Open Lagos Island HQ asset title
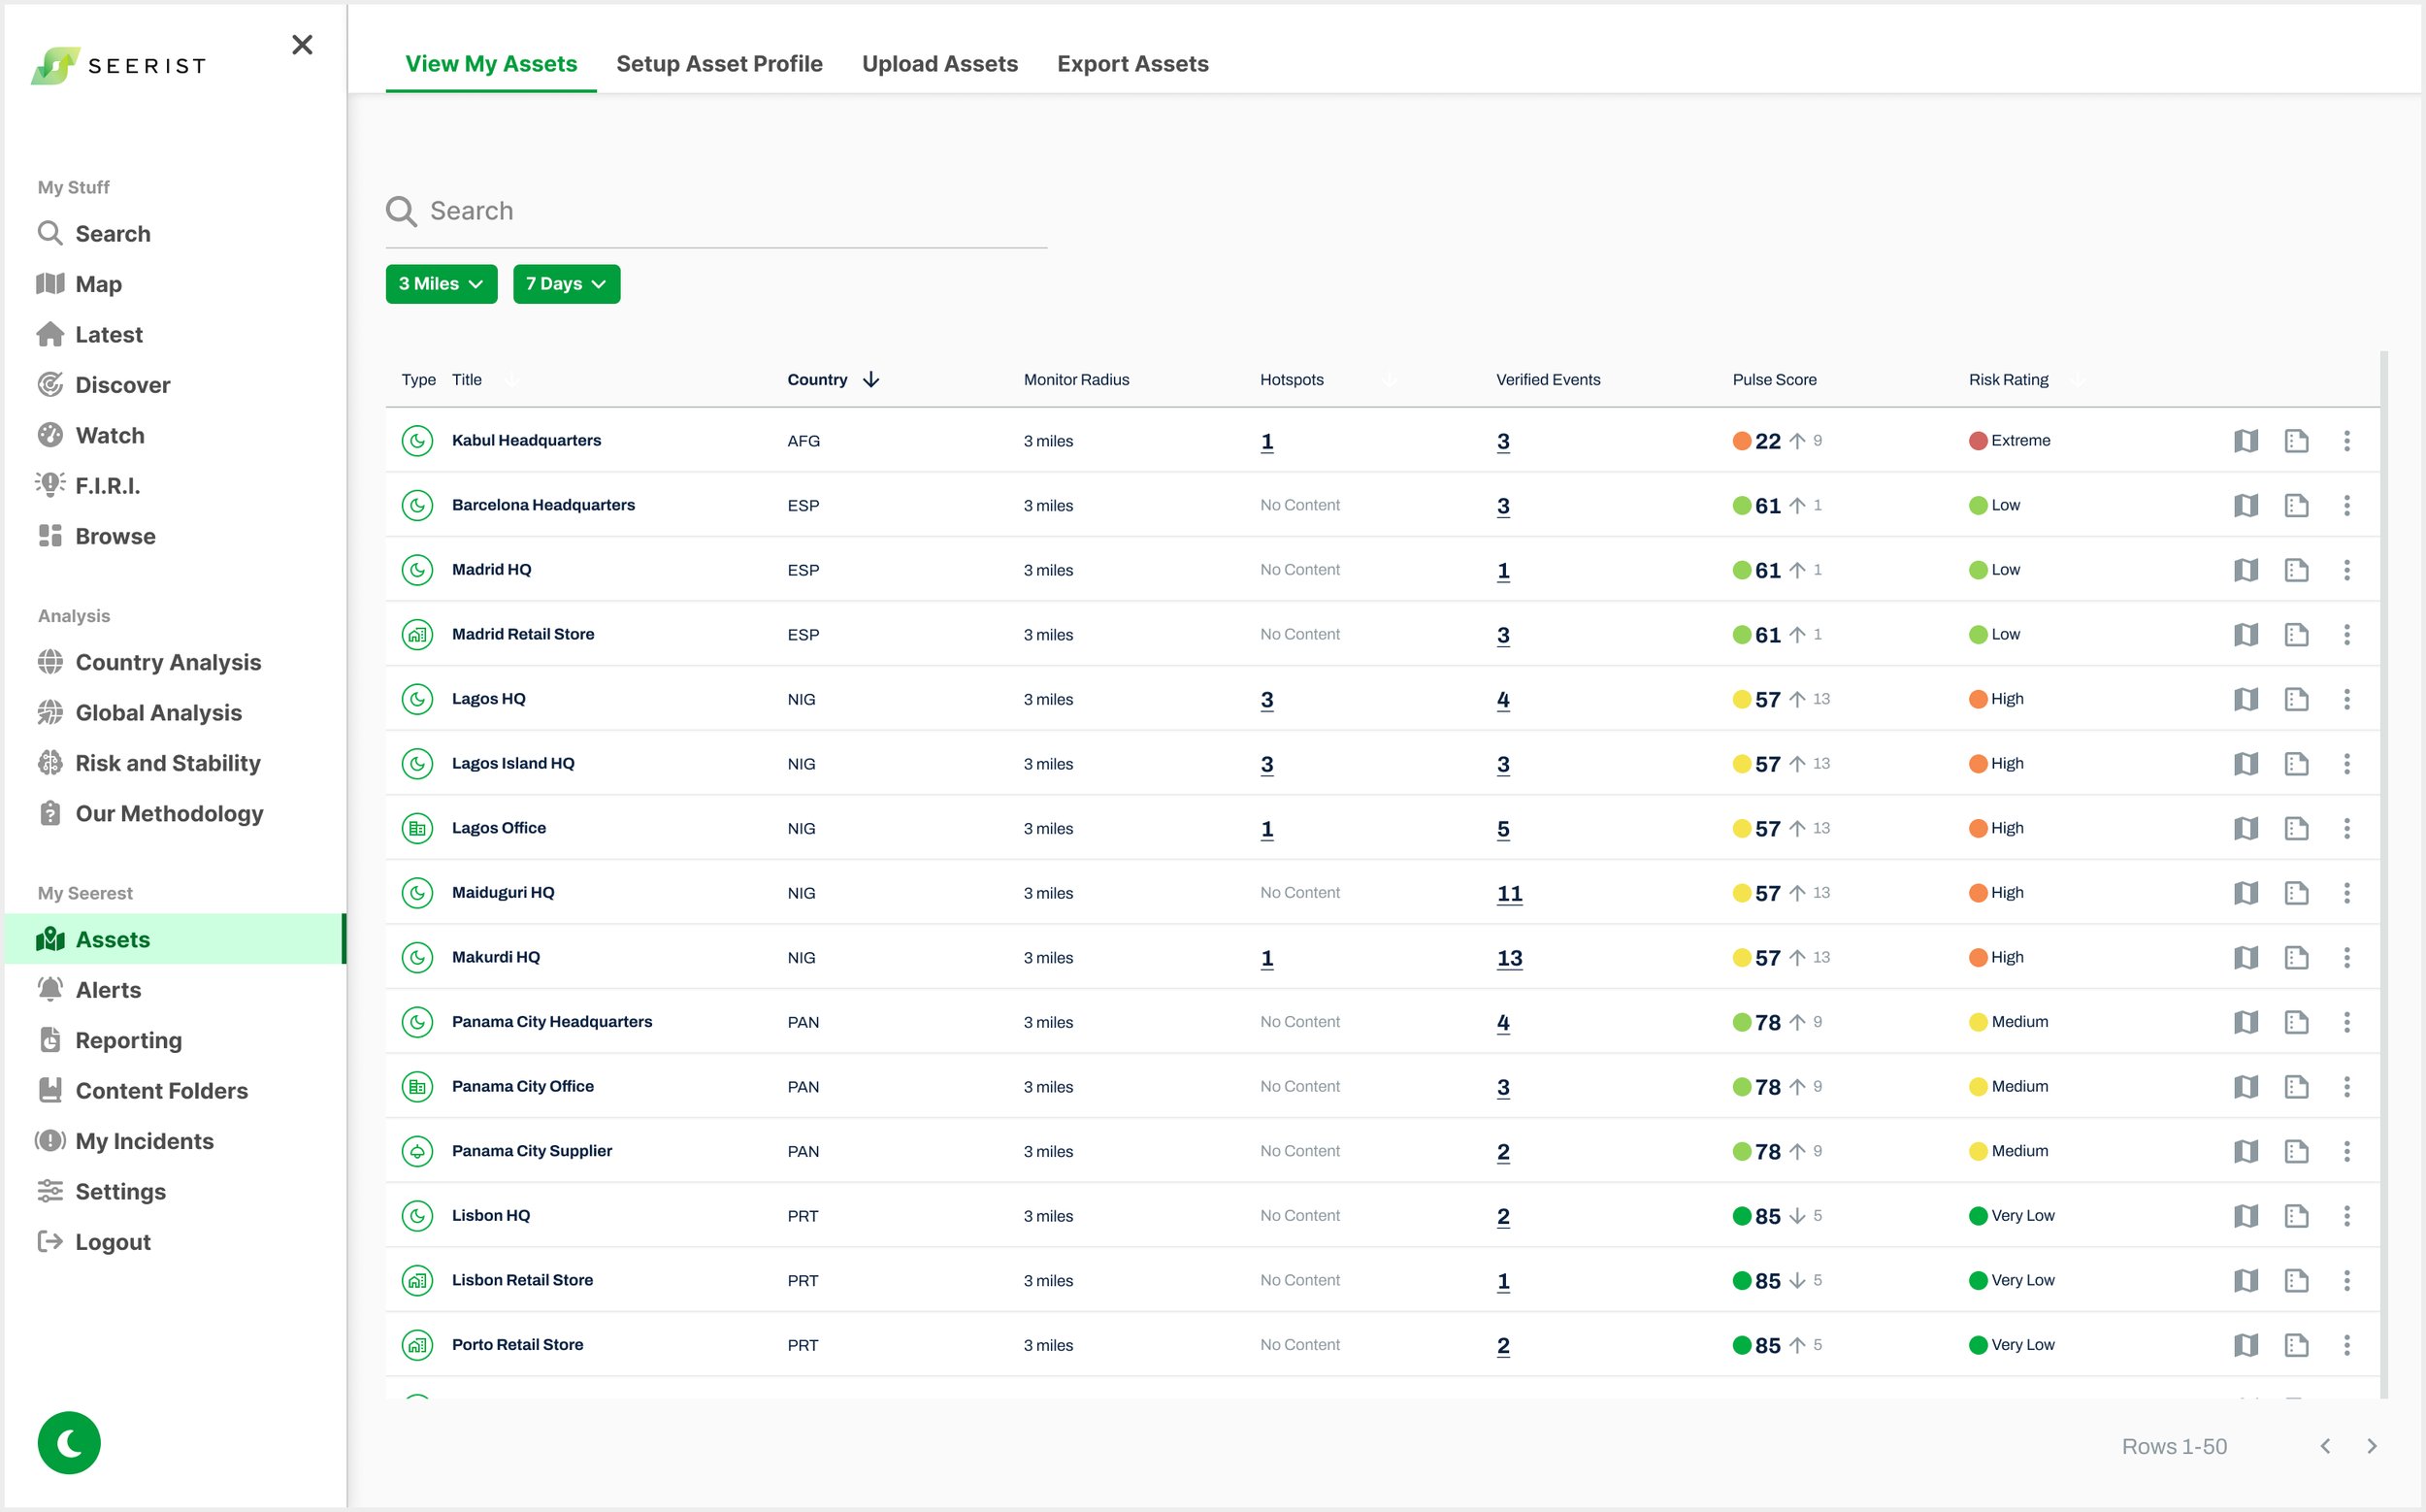 coord(513,763)
